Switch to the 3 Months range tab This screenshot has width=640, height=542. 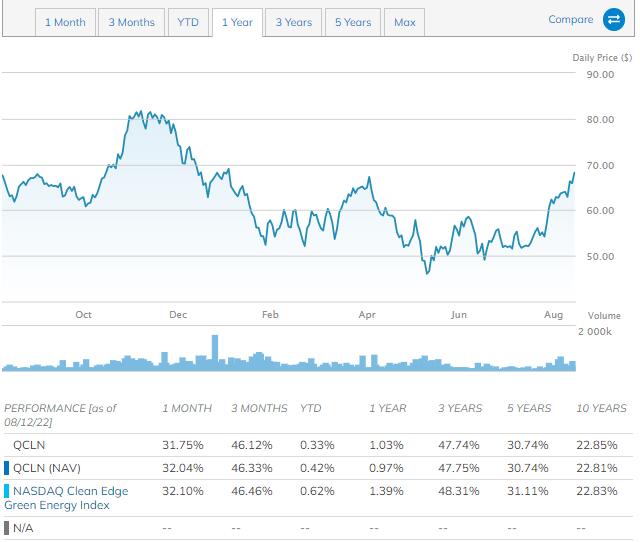pyautogui.click(x=131, y=22)
